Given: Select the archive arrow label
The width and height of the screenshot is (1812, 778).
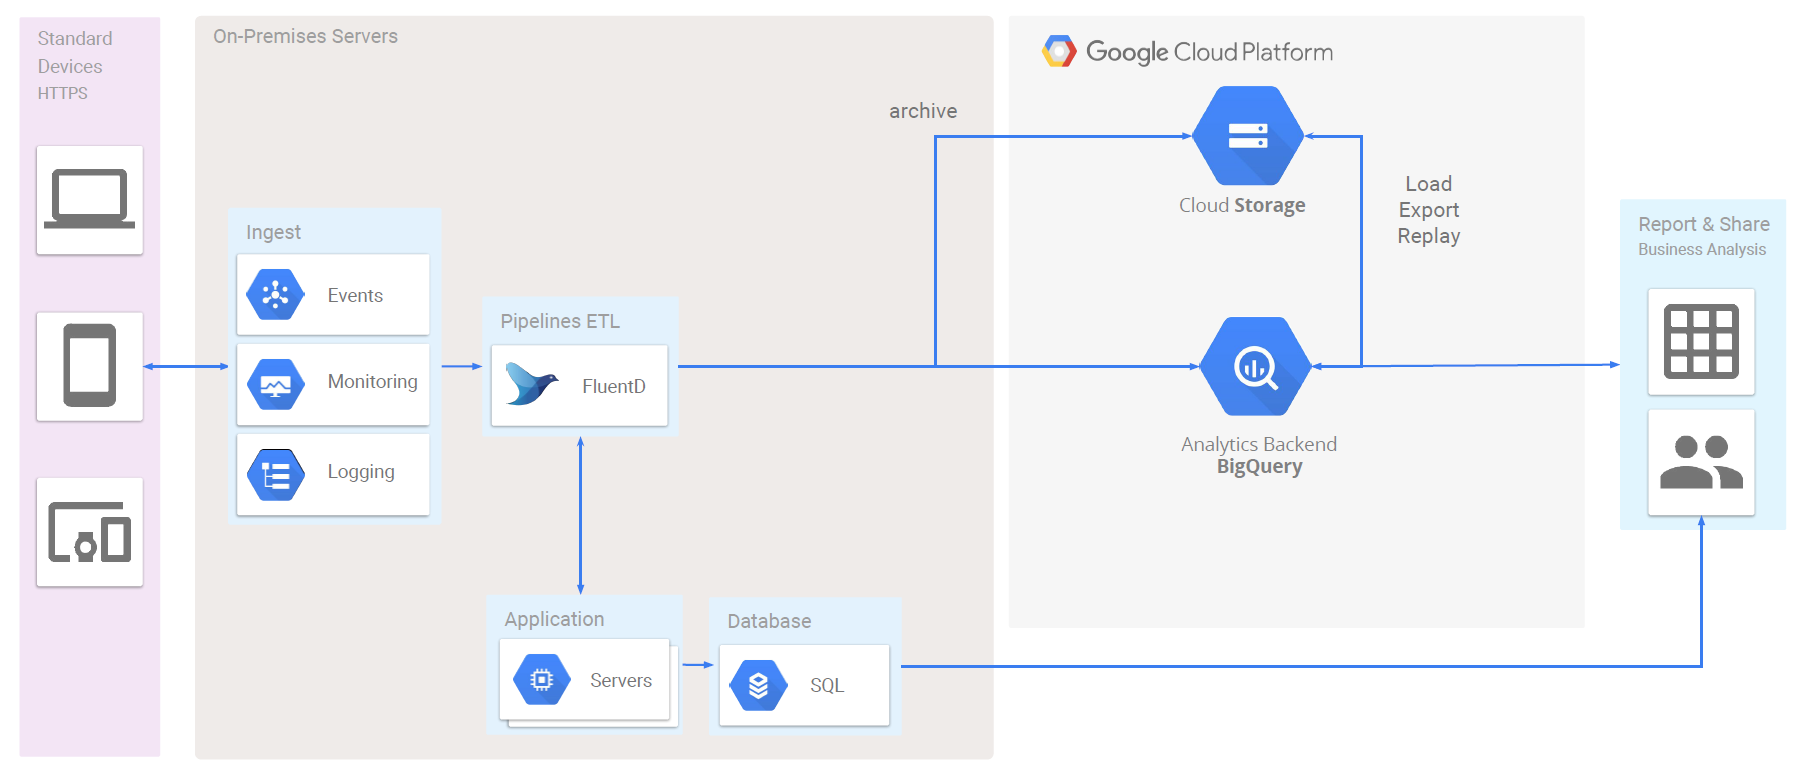Looking at the screenshot, I should click(x=922, y=111).
